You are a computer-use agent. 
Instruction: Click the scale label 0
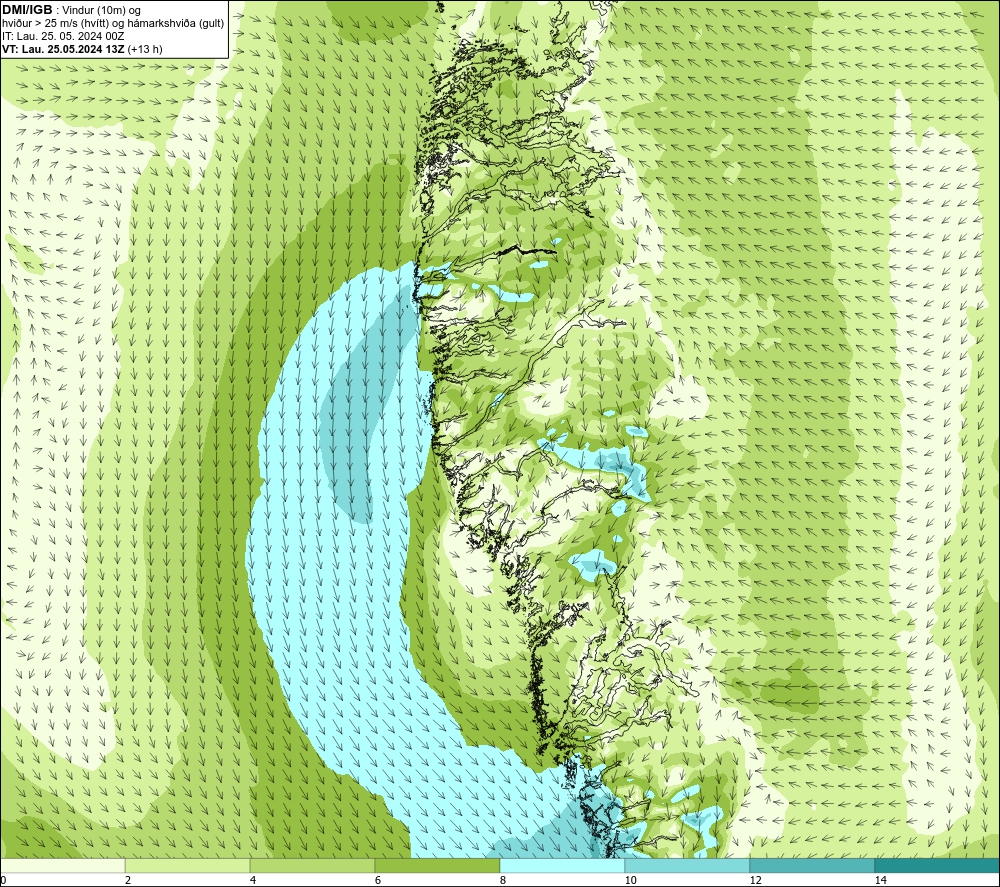(x=3, y=881)
